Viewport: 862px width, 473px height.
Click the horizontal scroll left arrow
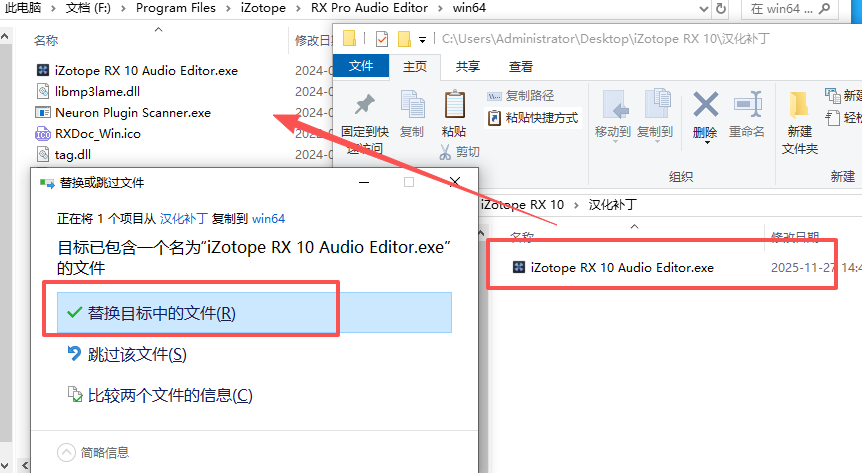pos(25,465)
